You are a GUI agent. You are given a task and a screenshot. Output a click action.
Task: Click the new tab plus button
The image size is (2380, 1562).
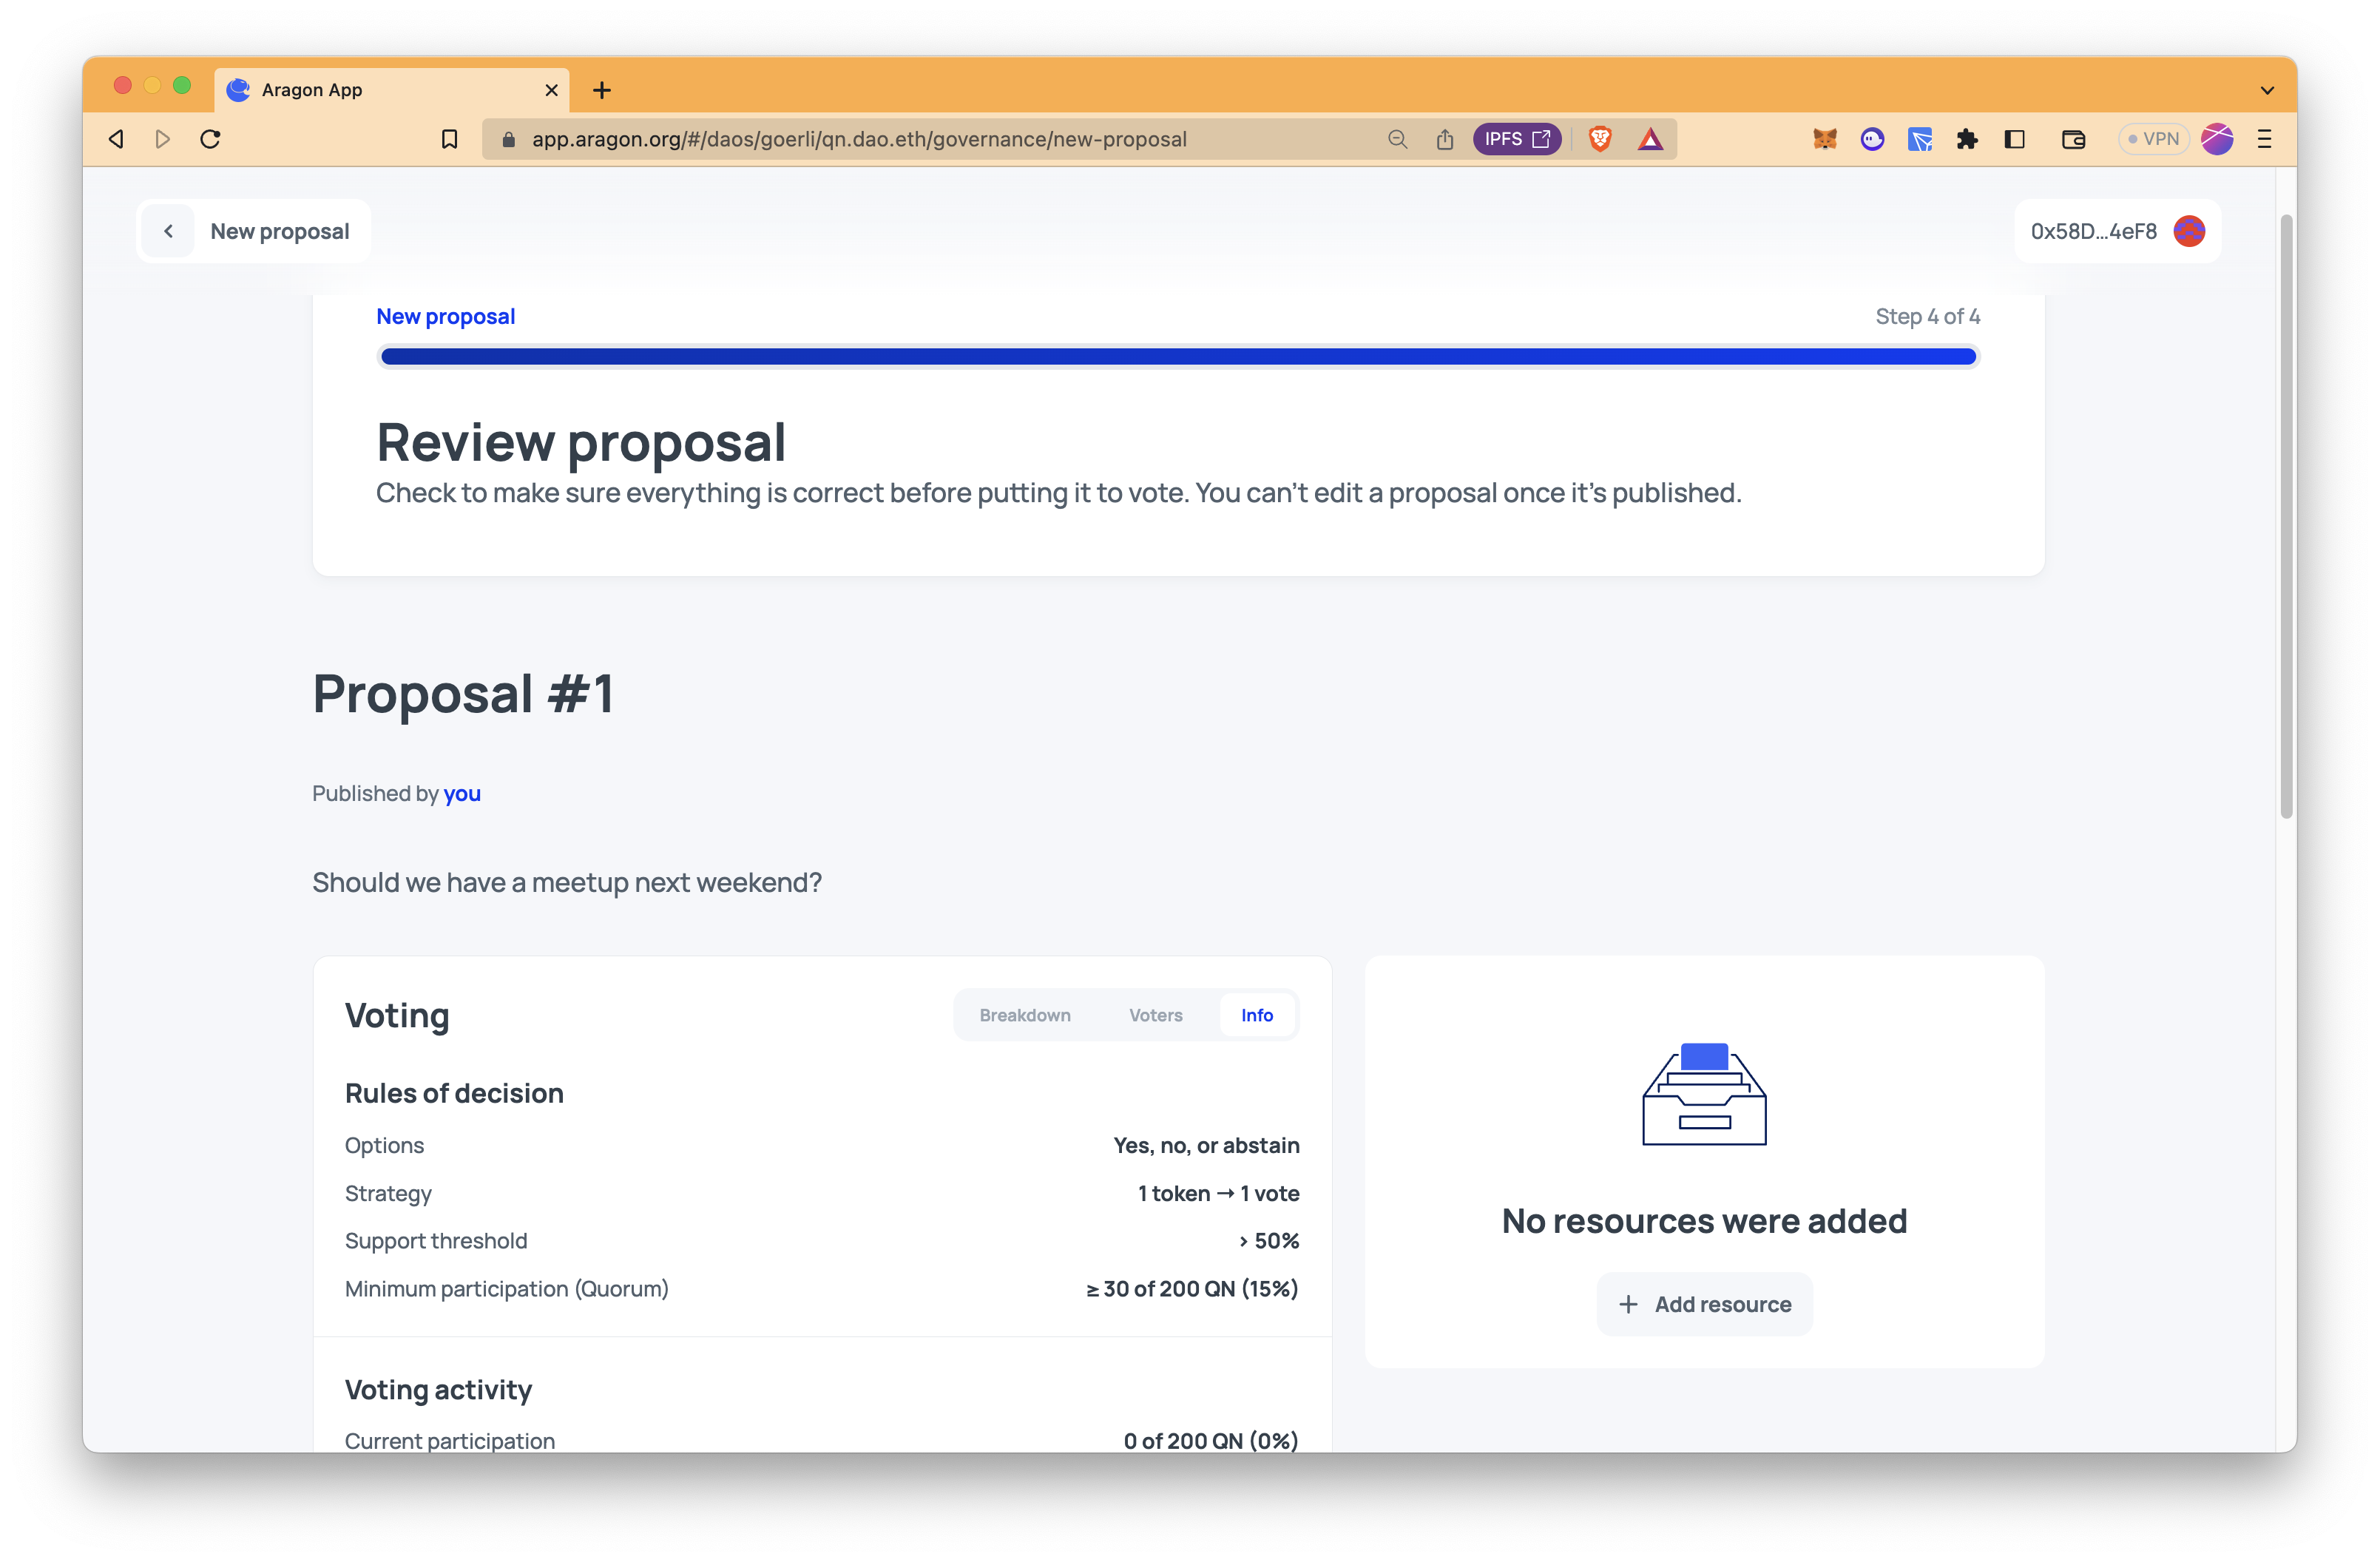[600, 89]
